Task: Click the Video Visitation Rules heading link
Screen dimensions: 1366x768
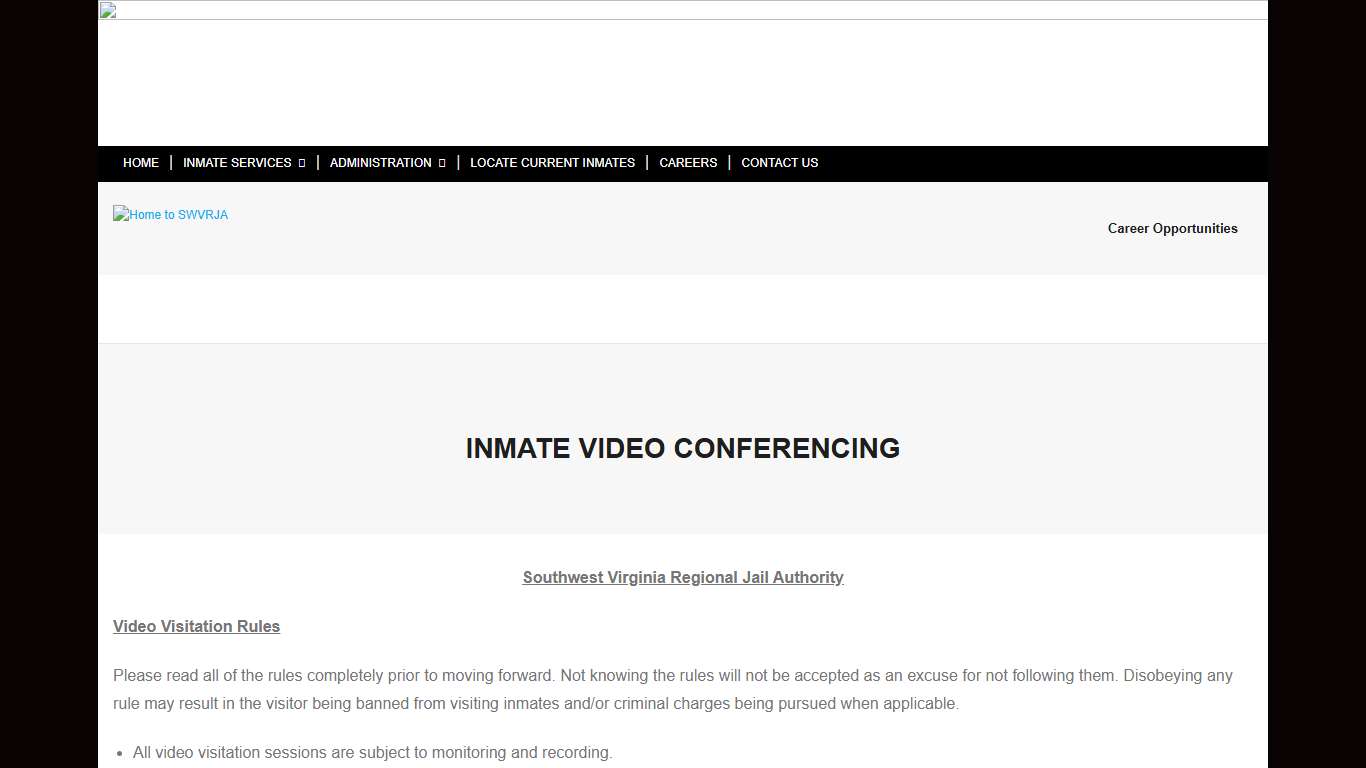Action: [x=196, y=626]
